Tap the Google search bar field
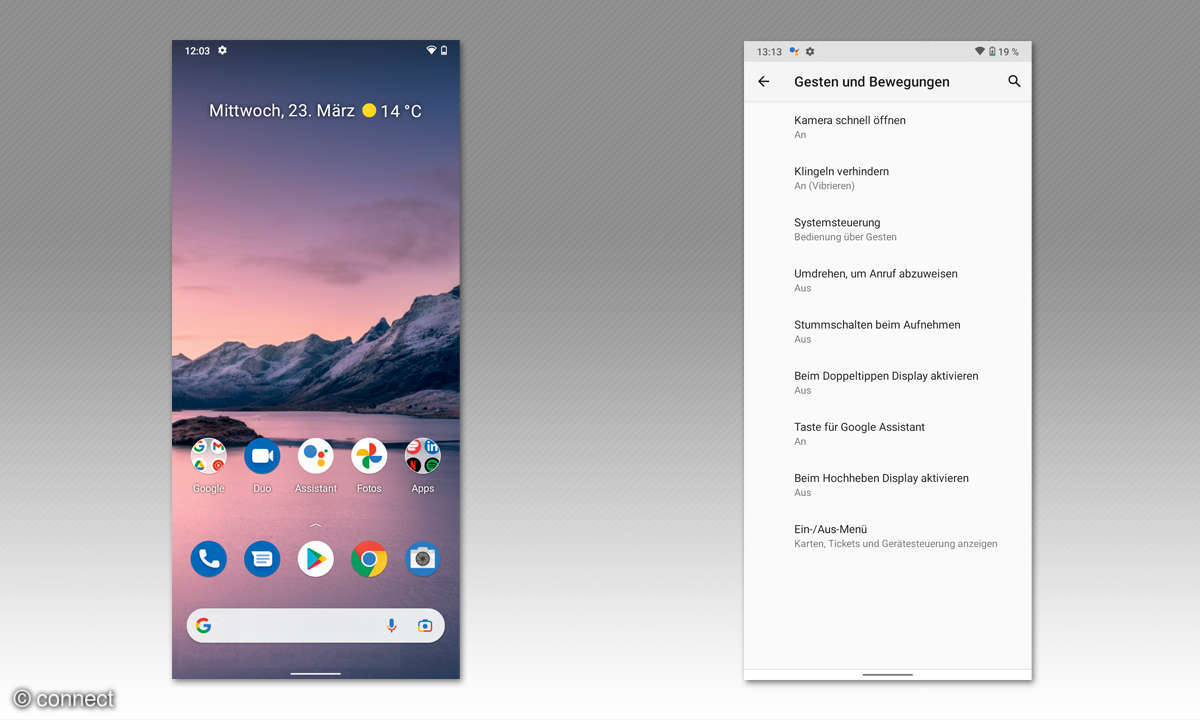 click(290, 626)
